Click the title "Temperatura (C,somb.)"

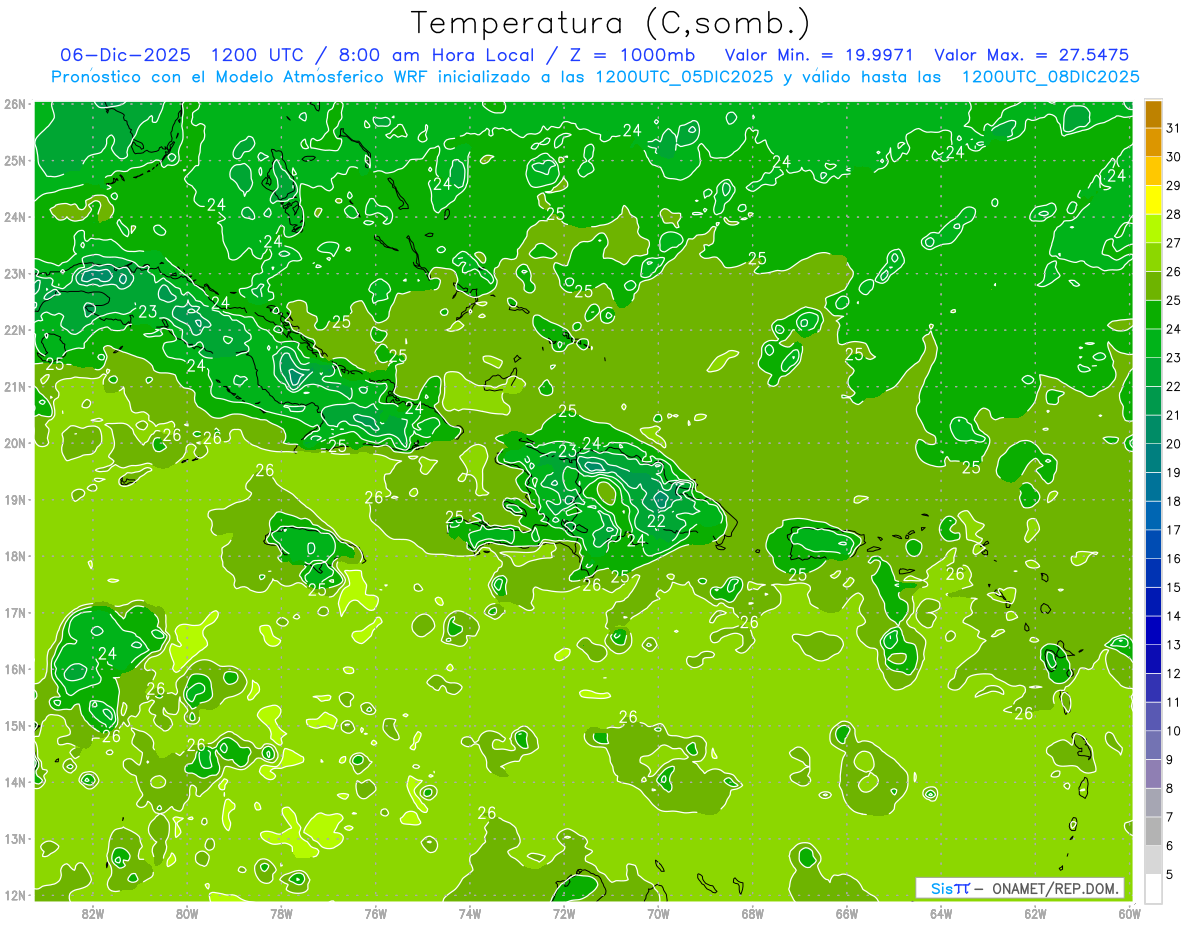pos(610,23)
